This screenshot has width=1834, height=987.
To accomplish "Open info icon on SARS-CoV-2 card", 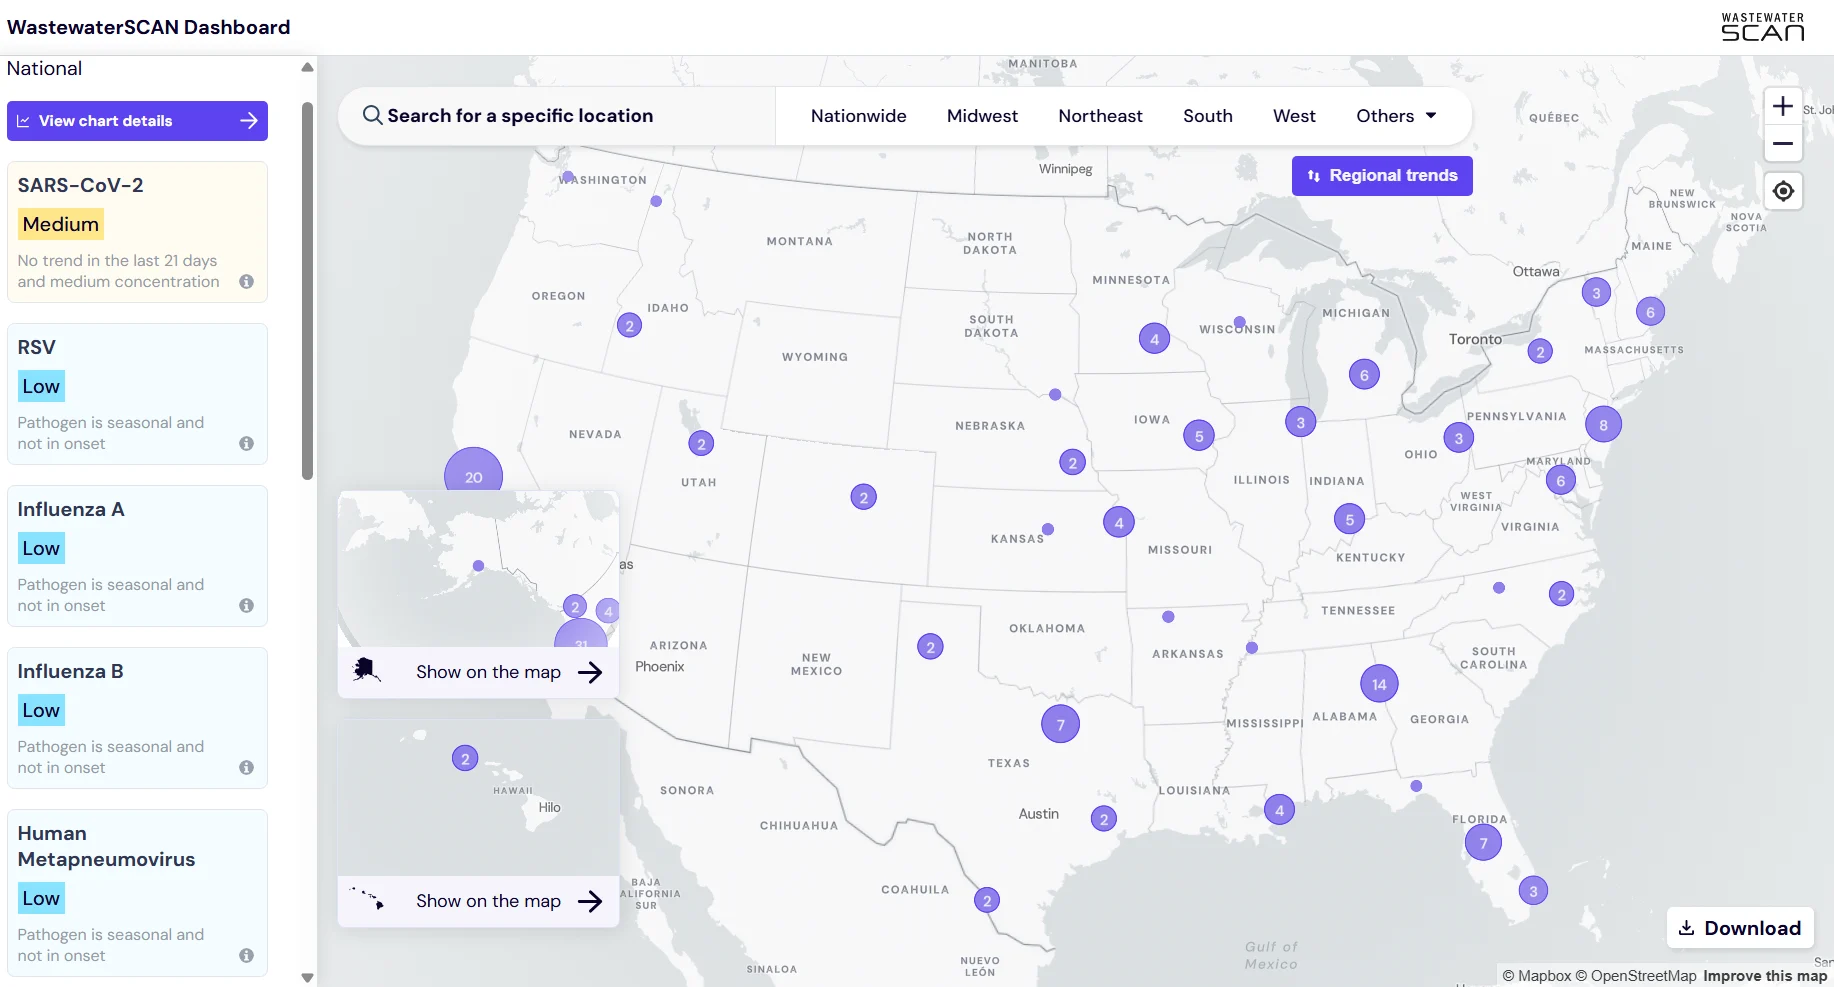I will (246, 282).
